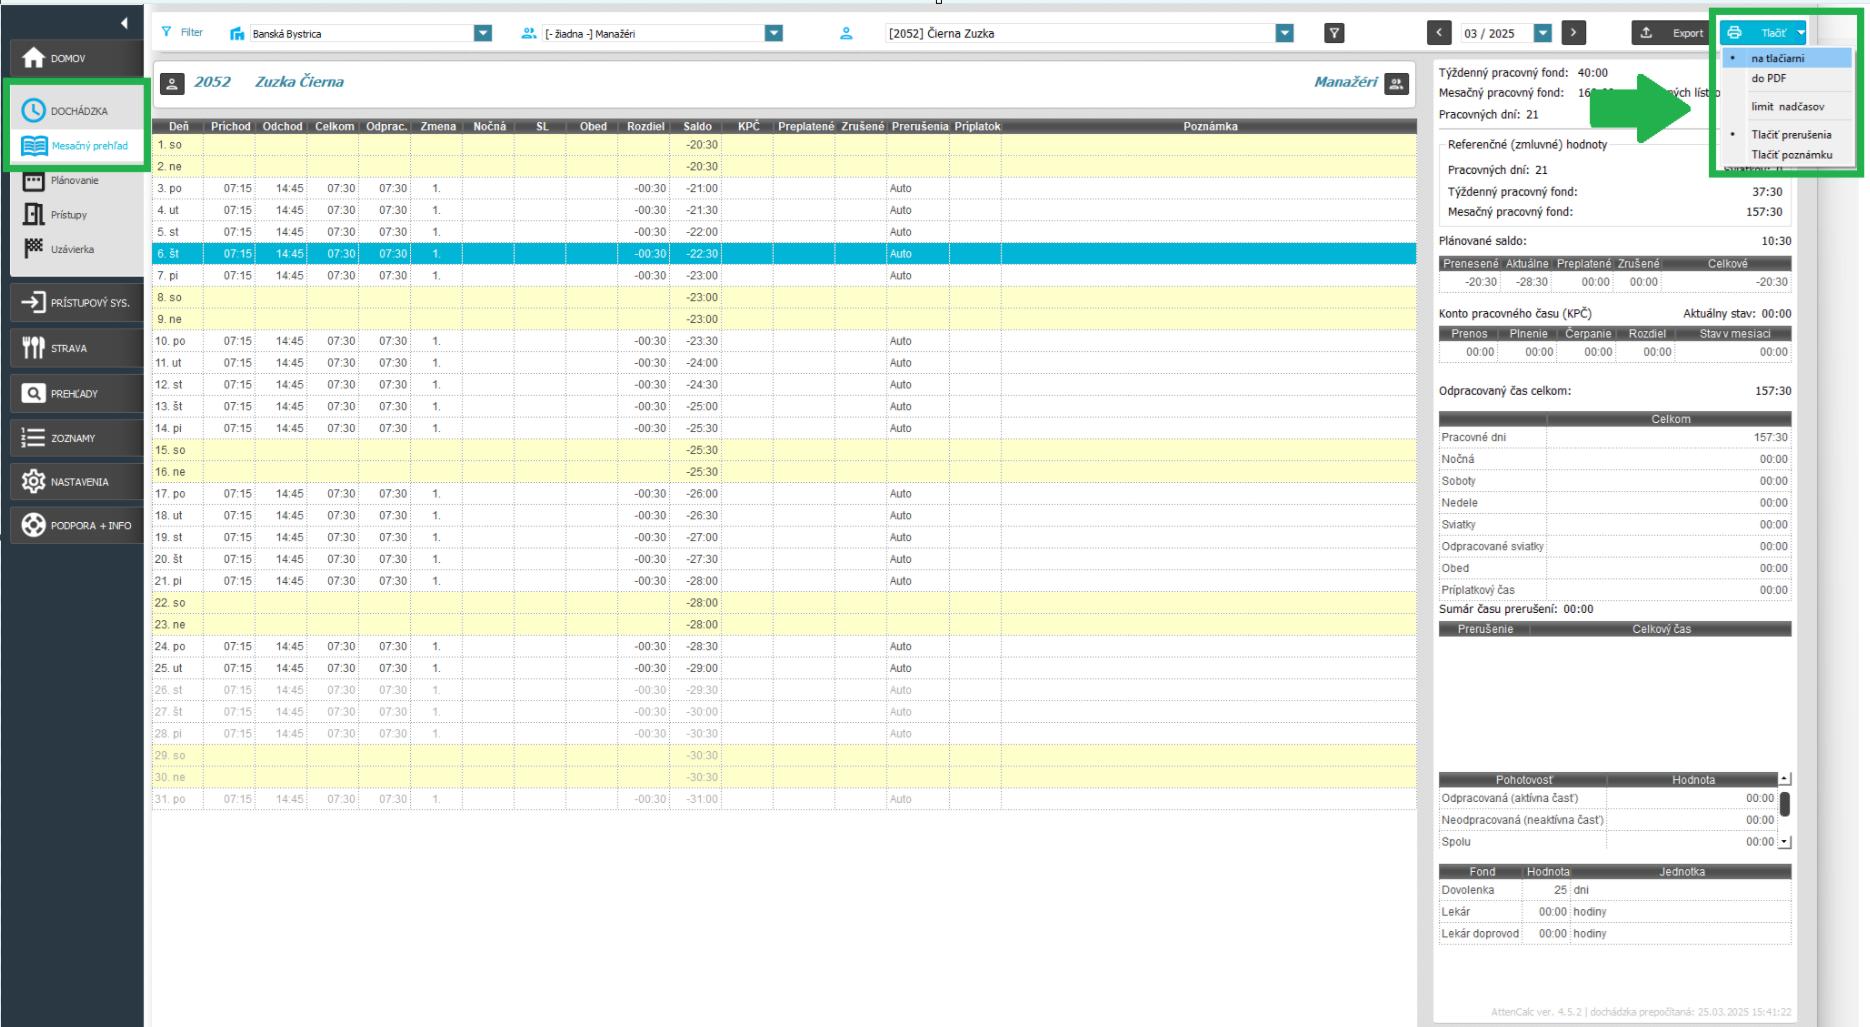Click the Export button

point(1674,33)
